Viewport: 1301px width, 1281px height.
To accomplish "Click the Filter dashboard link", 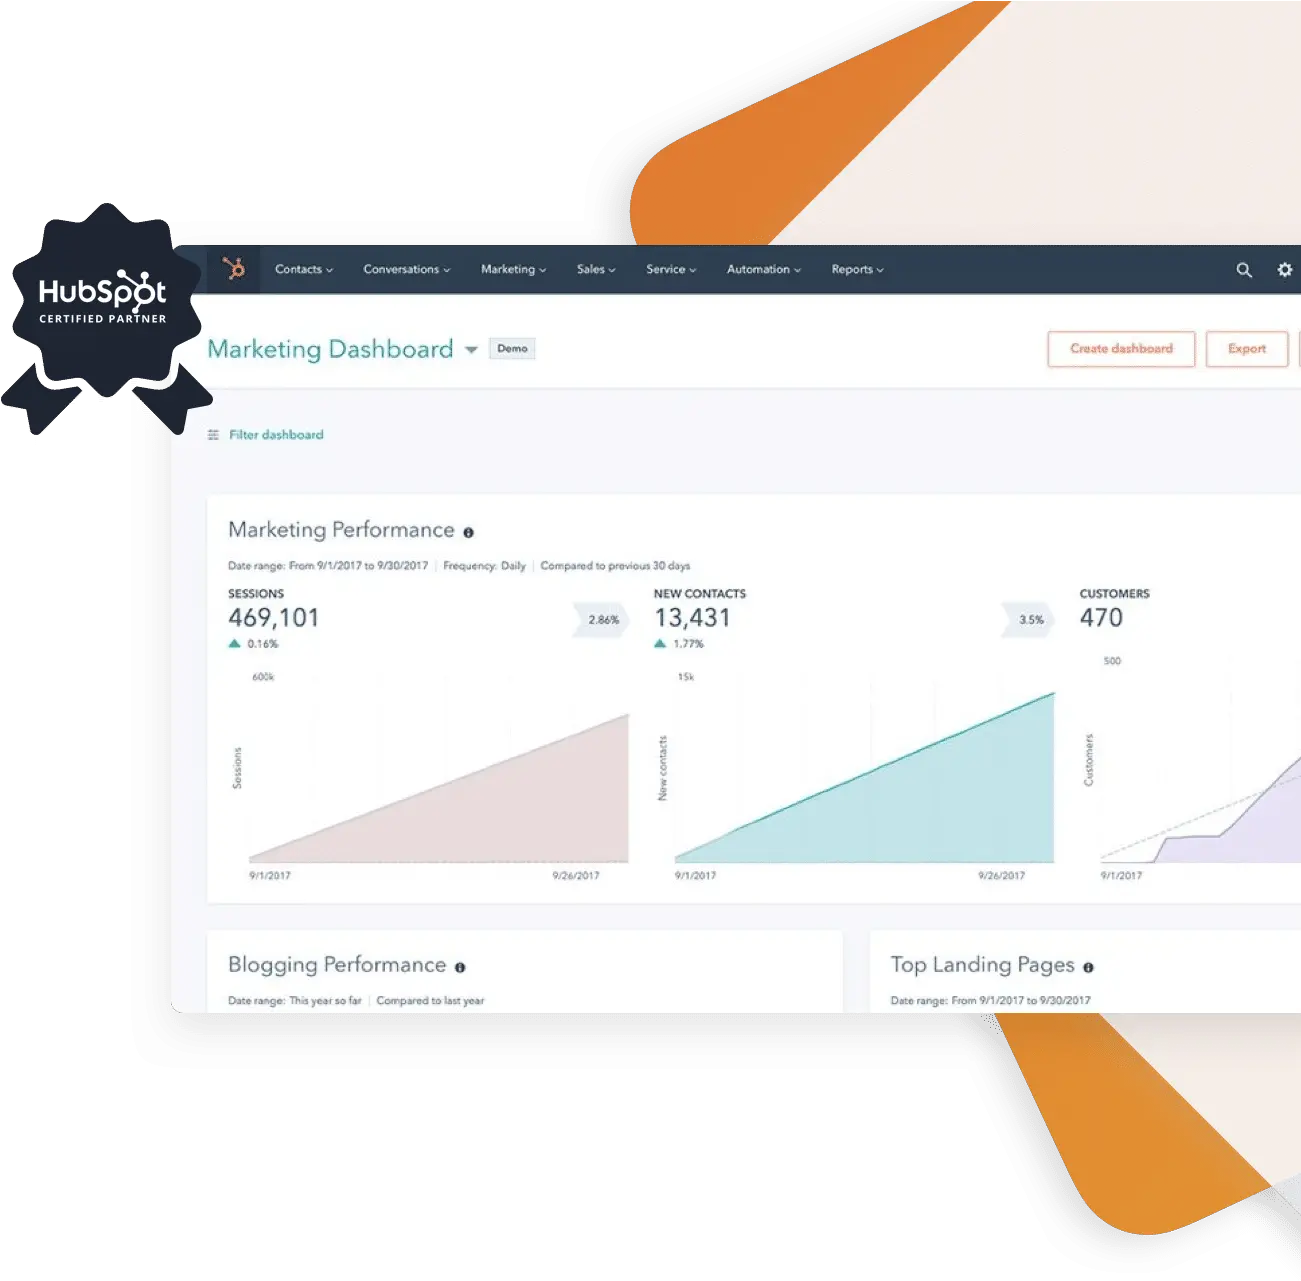I will click(276, 435).
